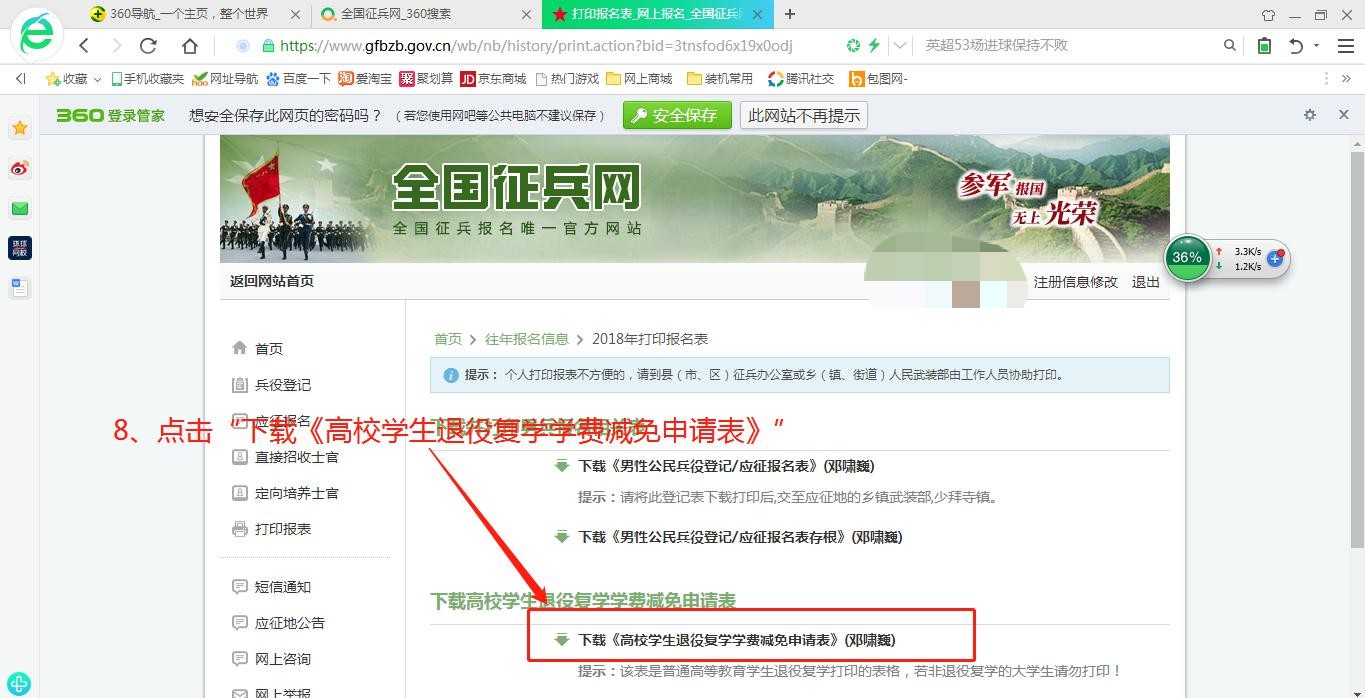Expand the 收藏 bookmarks dropdown arrow

(97, 79)
